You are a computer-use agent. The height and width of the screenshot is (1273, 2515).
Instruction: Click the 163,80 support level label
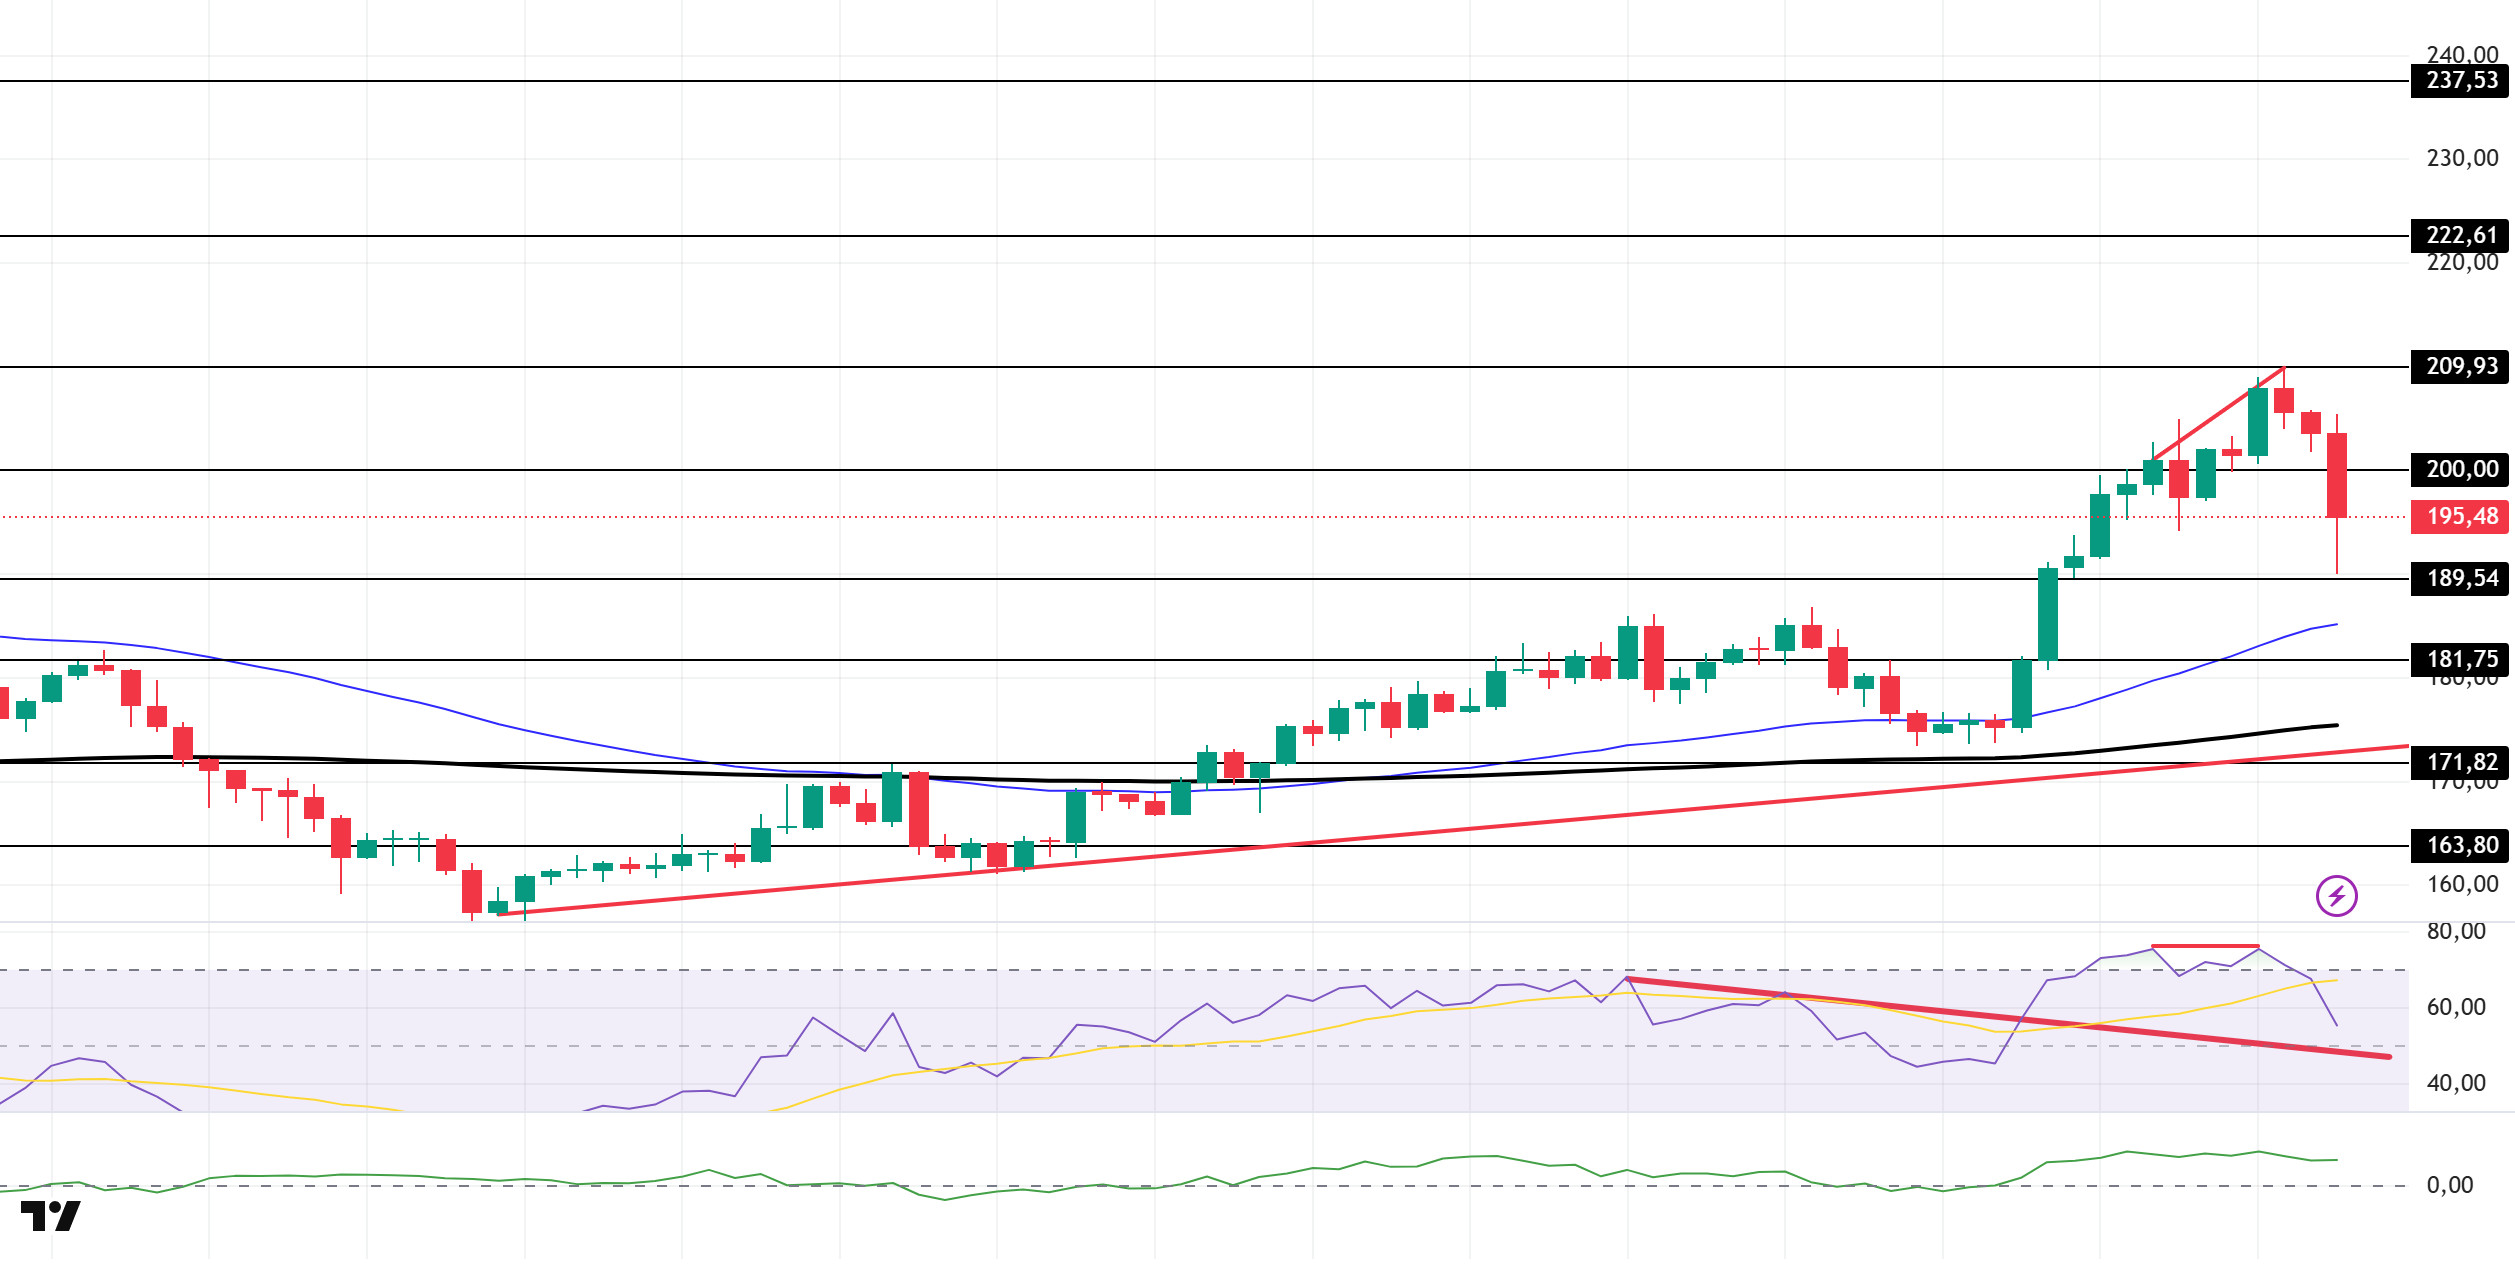pos(2461,845)
